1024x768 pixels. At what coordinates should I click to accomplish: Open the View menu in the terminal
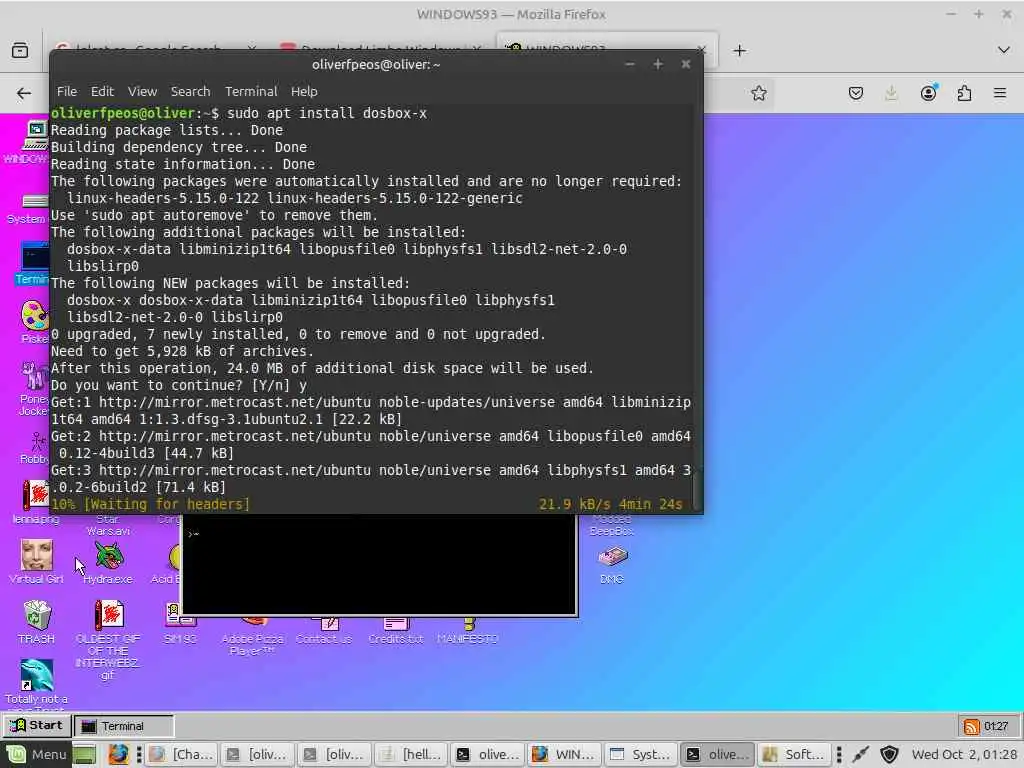coord(142,91)
